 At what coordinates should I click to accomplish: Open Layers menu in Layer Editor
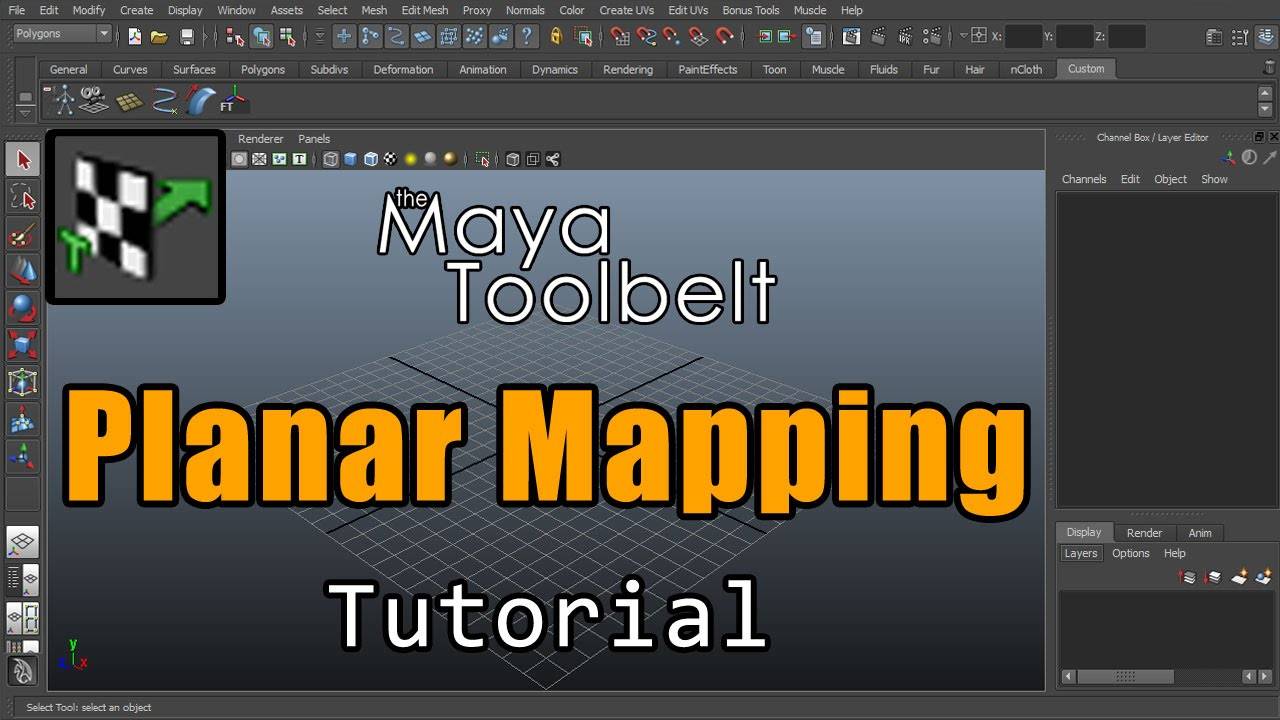pos(1080,553)
